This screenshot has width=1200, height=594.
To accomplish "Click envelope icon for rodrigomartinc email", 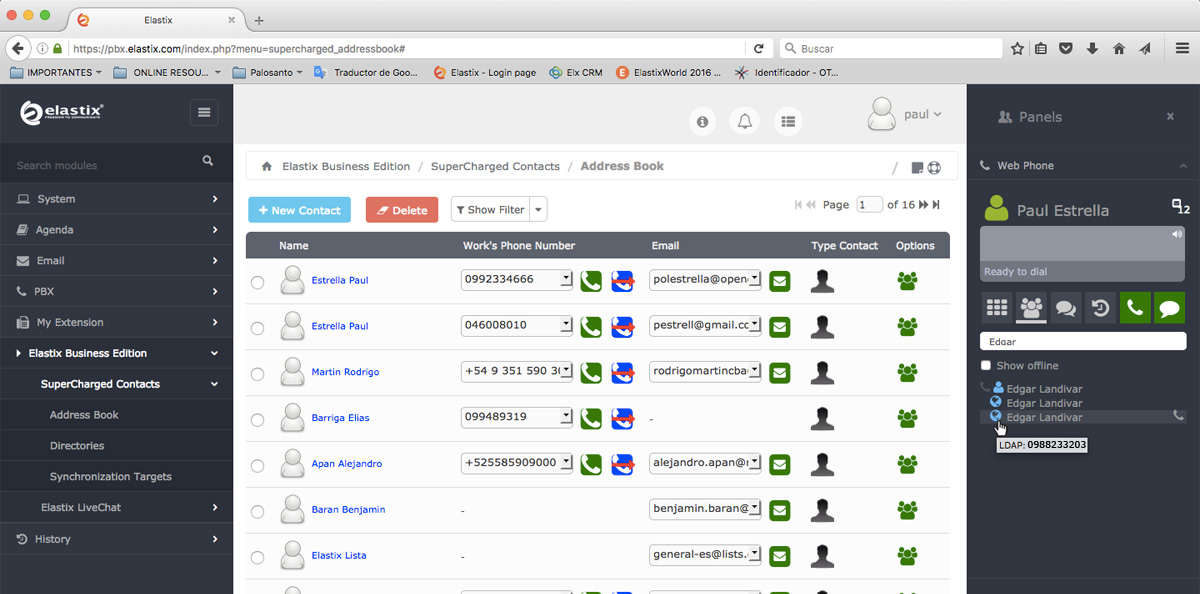I will 780,372.
